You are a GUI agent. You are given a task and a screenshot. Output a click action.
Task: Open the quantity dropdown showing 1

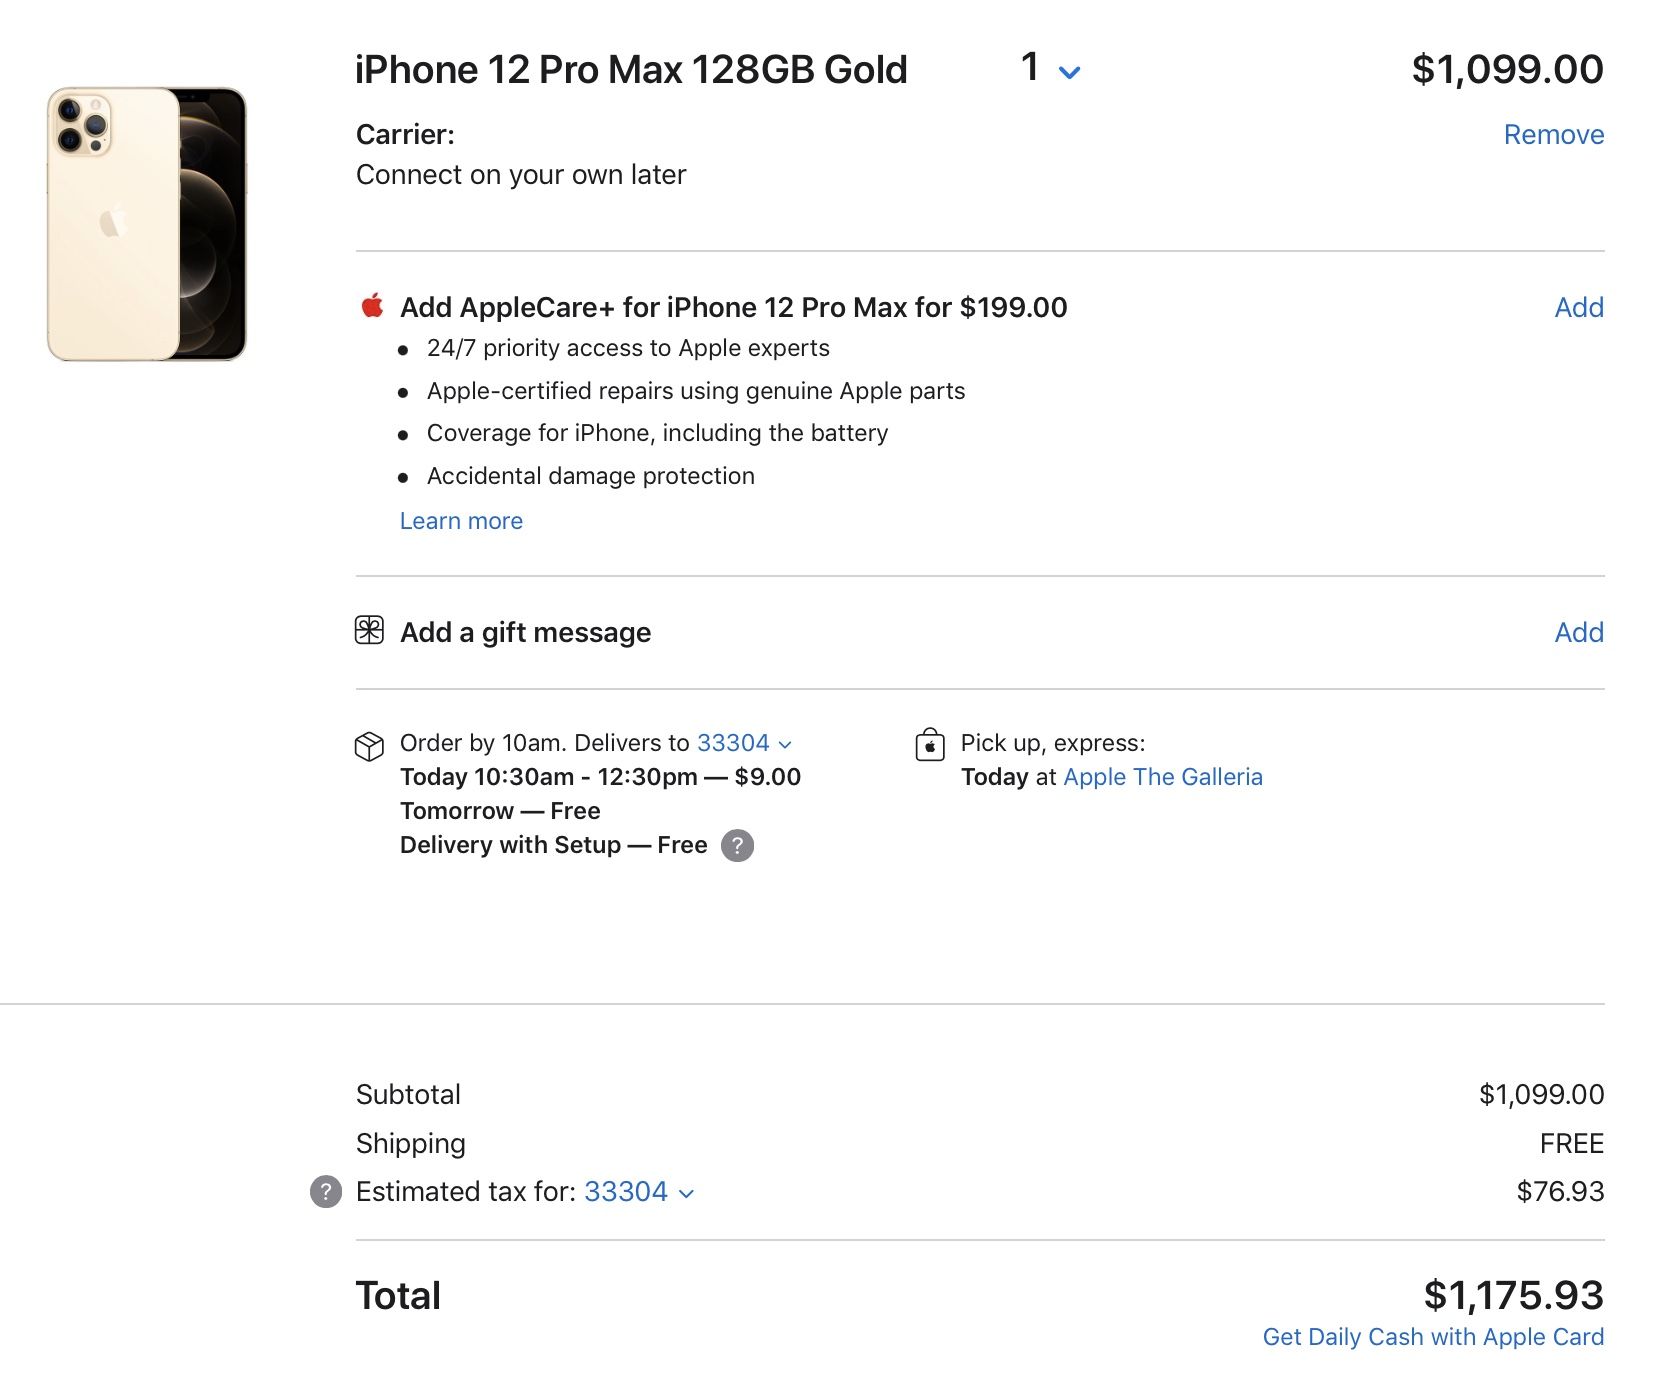point(1051,69)
